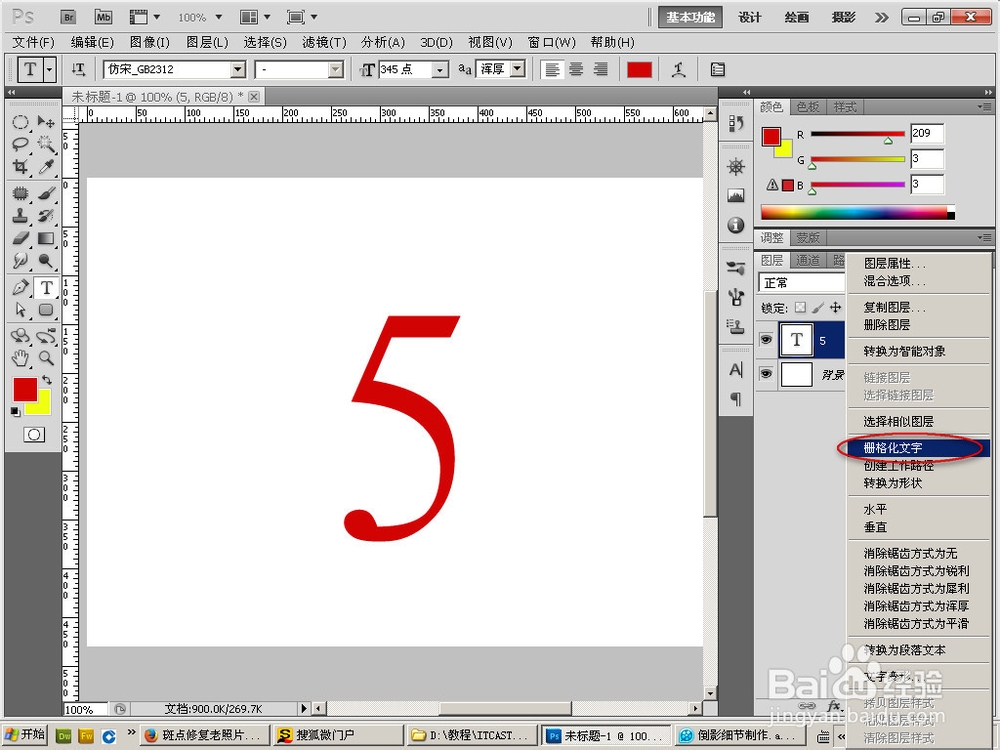The image size is (1000, 750).
Task: Select the Elliptical Marquee tool
Action: tap(20, 122)
